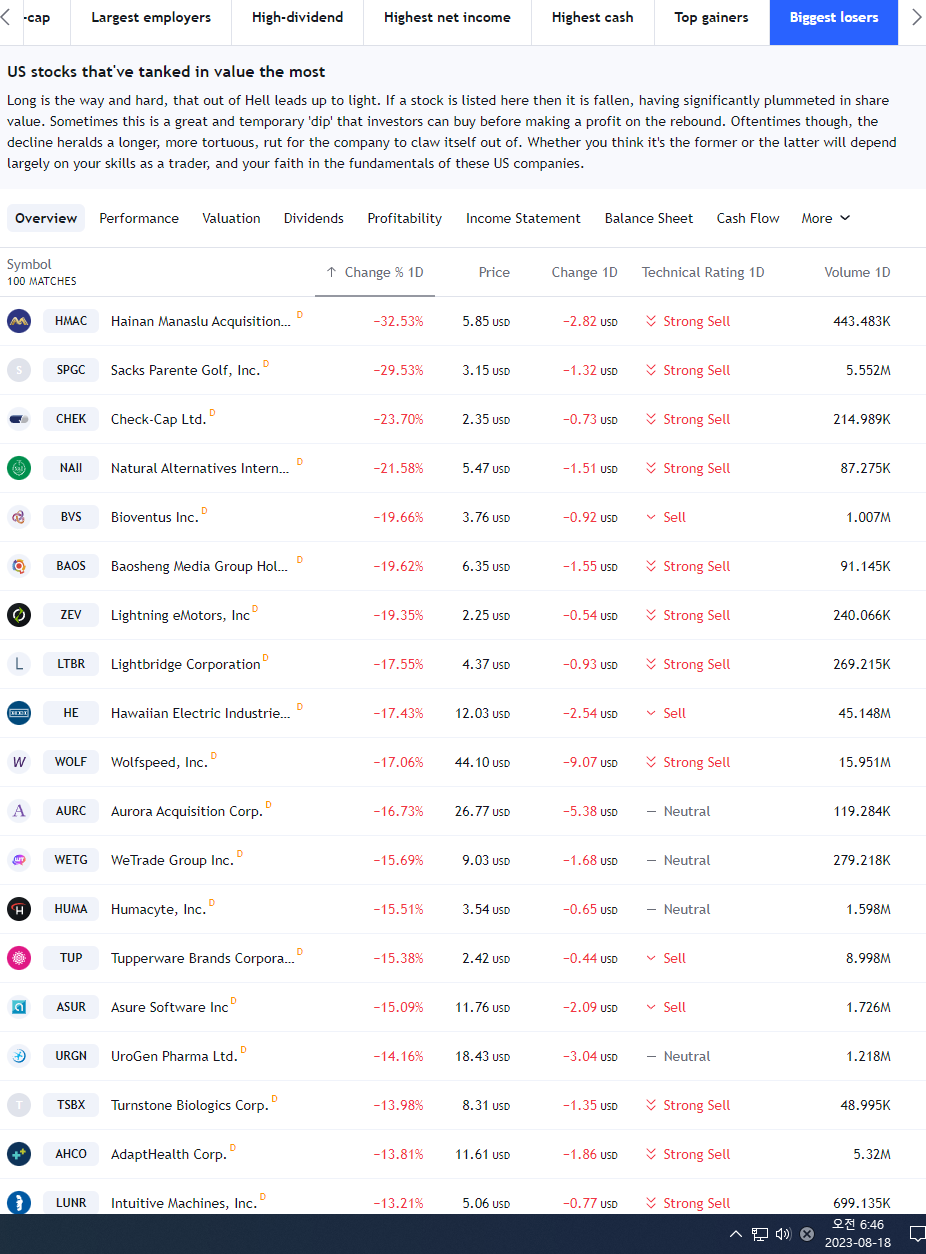Image resolution: width=926 pixels, height=1254 pixels.
Task: Click the AdaptHealth logo icon
Action: (x=19, y=1154)
